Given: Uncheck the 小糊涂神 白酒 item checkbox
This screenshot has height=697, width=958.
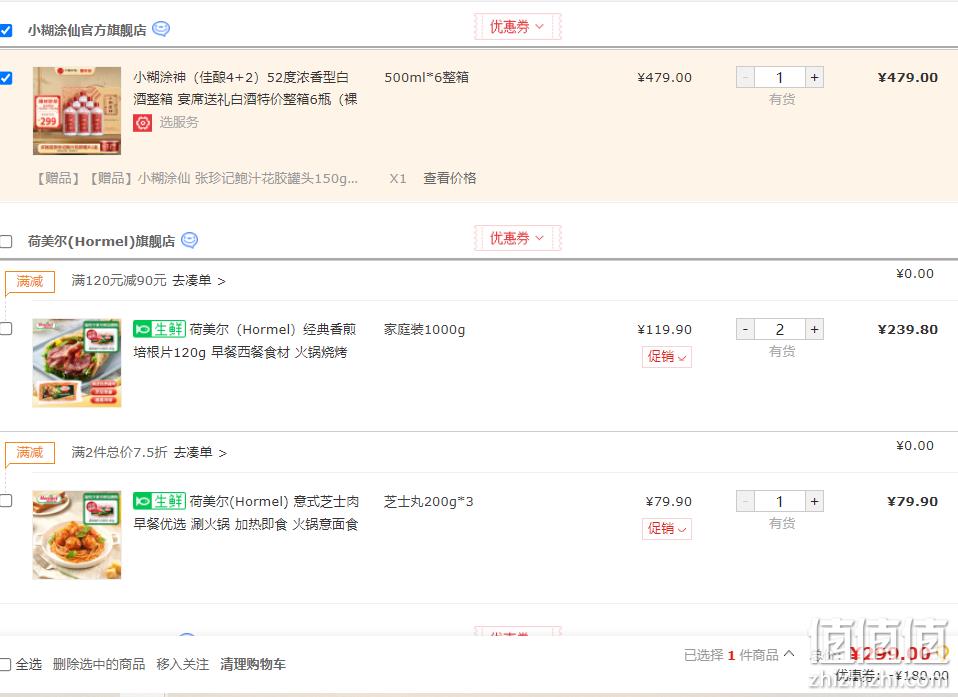Looking at the screenshot, I should 6,78.
